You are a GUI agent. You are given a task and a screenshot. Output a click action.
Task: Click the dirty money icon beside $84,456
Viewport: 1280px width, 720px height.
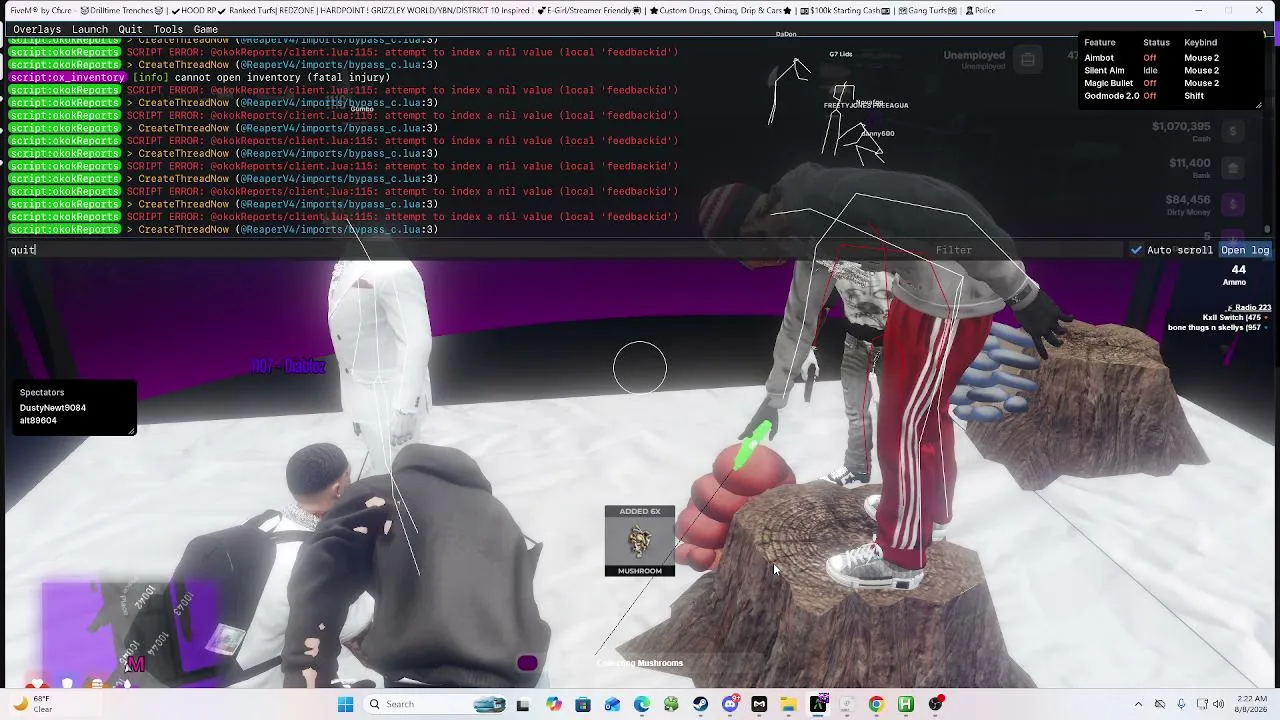pyautogui.click(x=1233, y=204)
